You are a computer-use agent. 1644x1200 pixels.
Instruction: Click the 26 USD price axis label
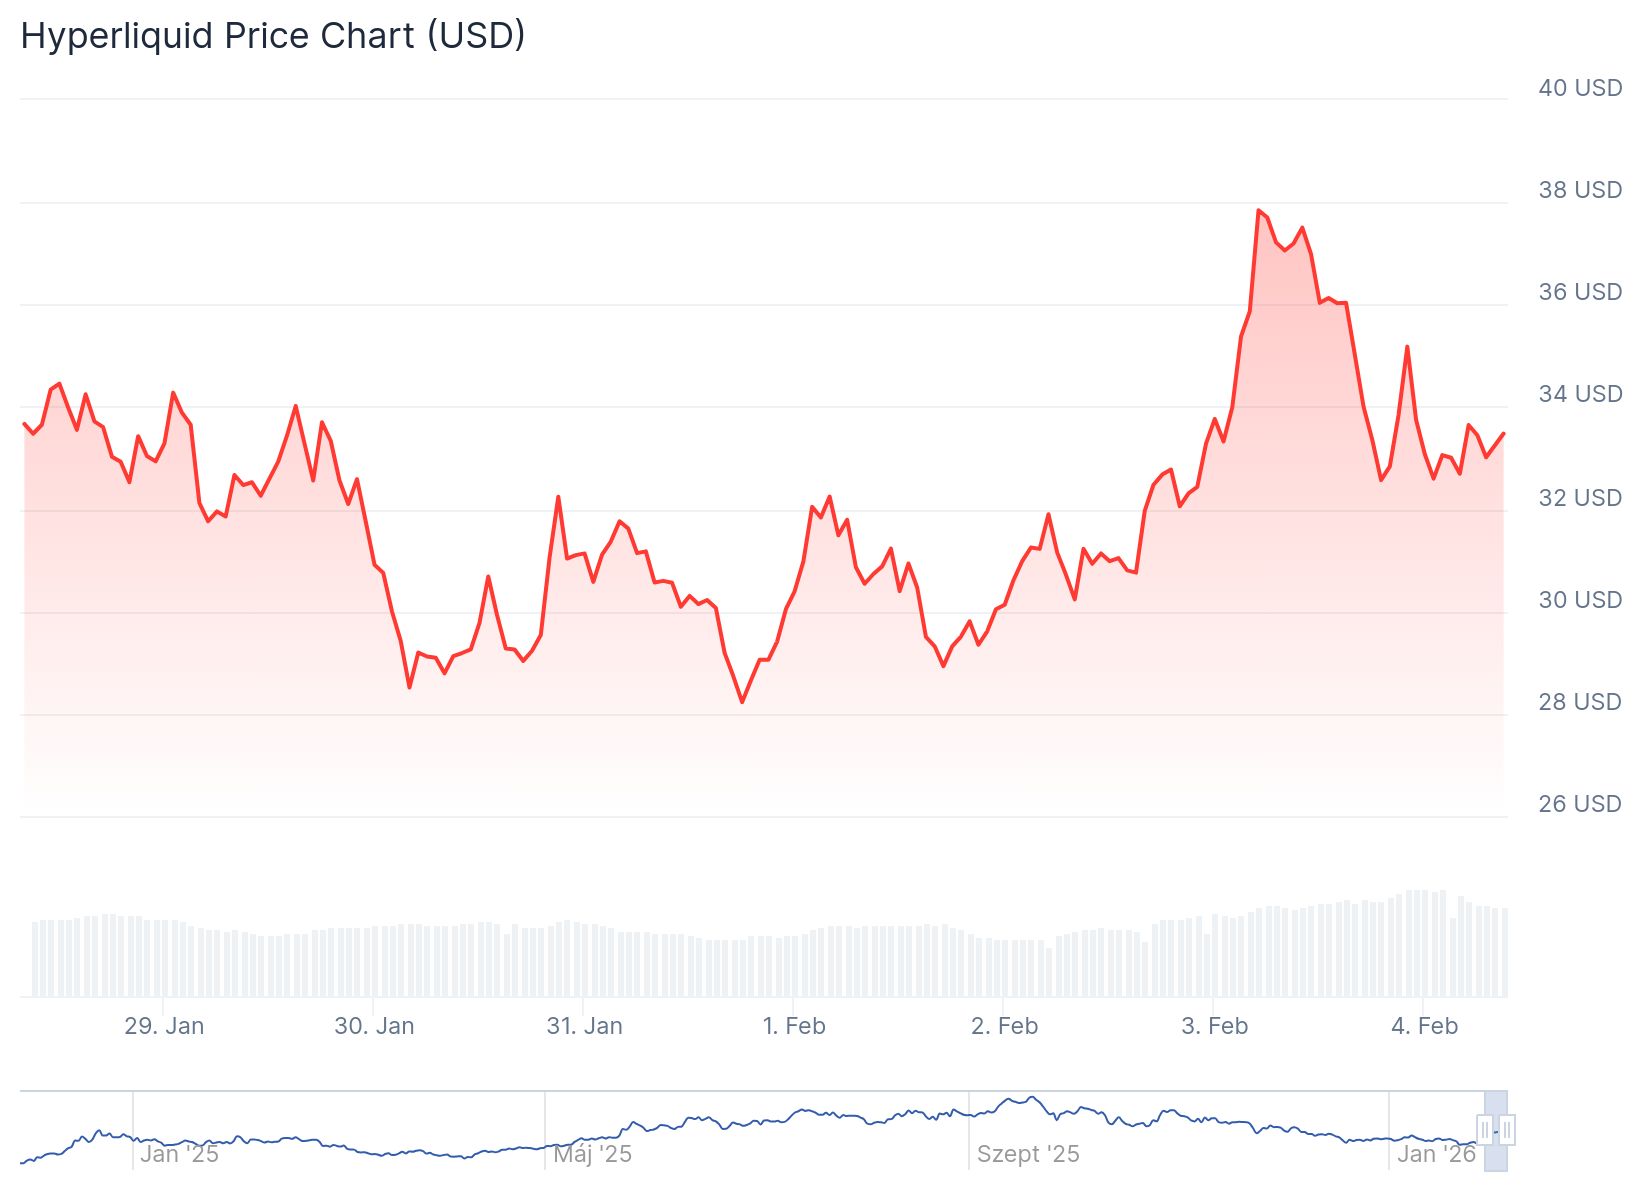click(x=1580, y=804)
